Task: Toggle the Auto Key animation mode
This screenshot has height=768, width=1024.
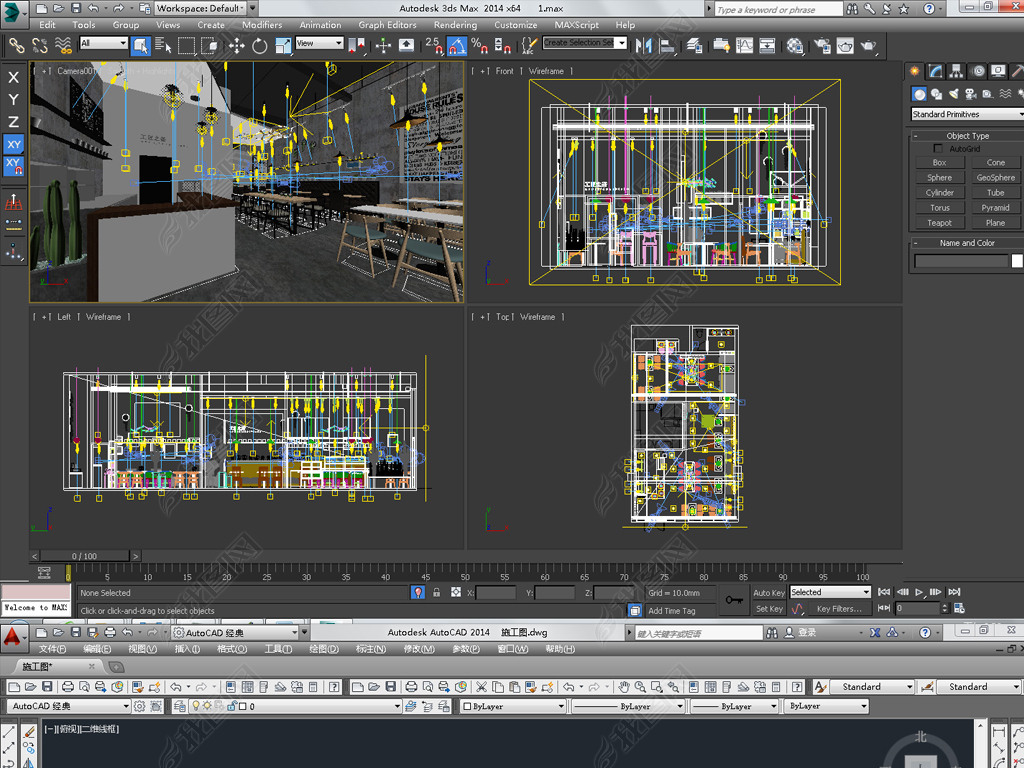Action: click(x=768, y=593)
